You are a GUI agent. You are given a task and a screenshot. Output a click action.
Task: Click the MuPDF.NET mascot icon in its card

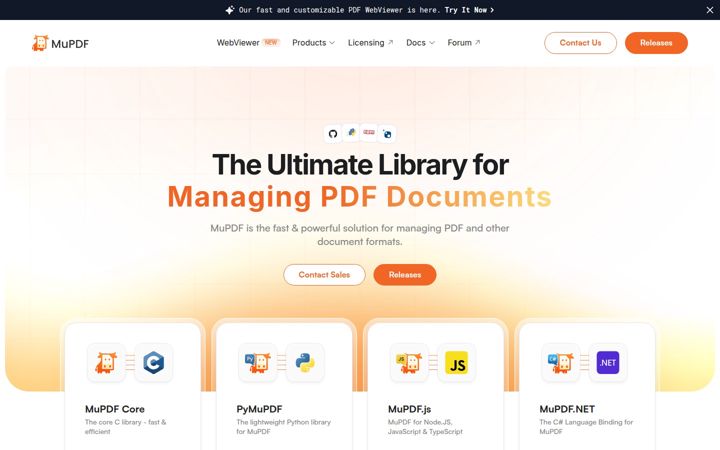(561, 363)
